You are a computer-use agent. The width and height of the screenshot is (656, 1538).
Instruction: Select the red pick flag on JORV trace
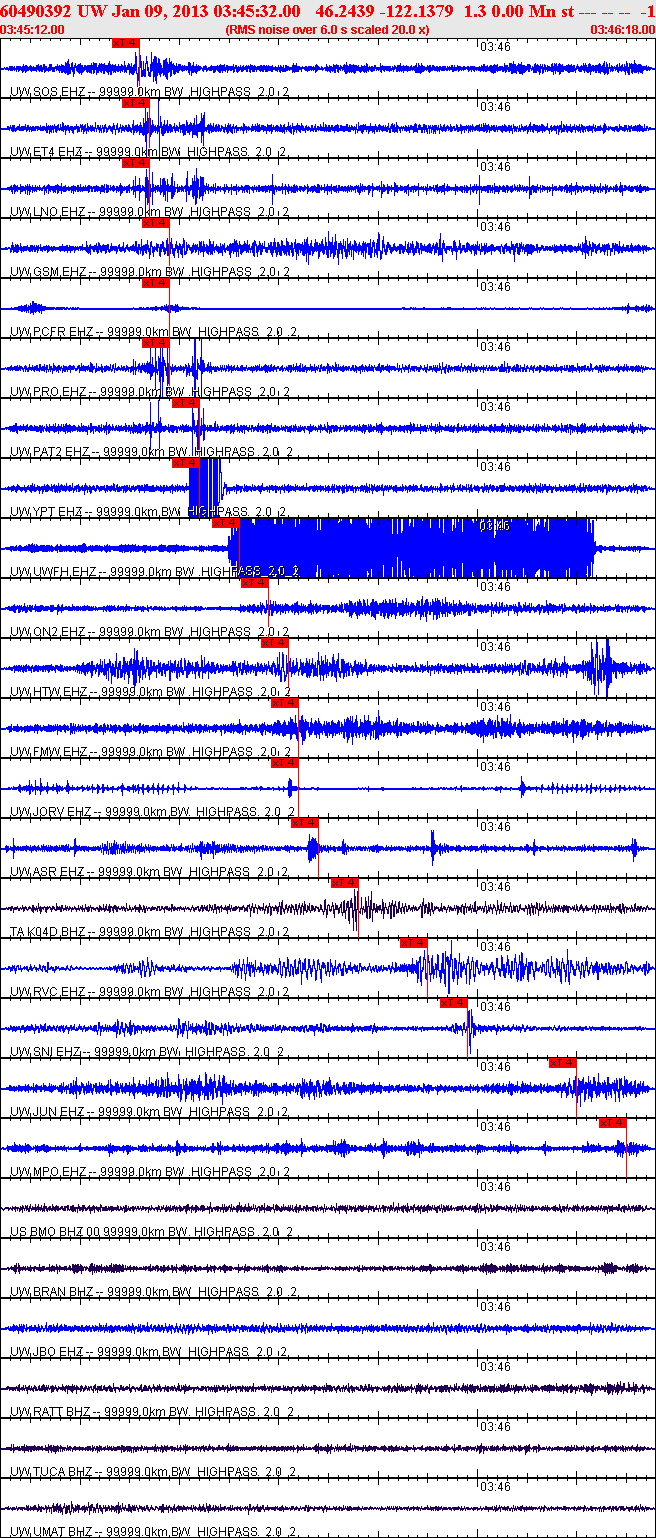pos(285,763)
